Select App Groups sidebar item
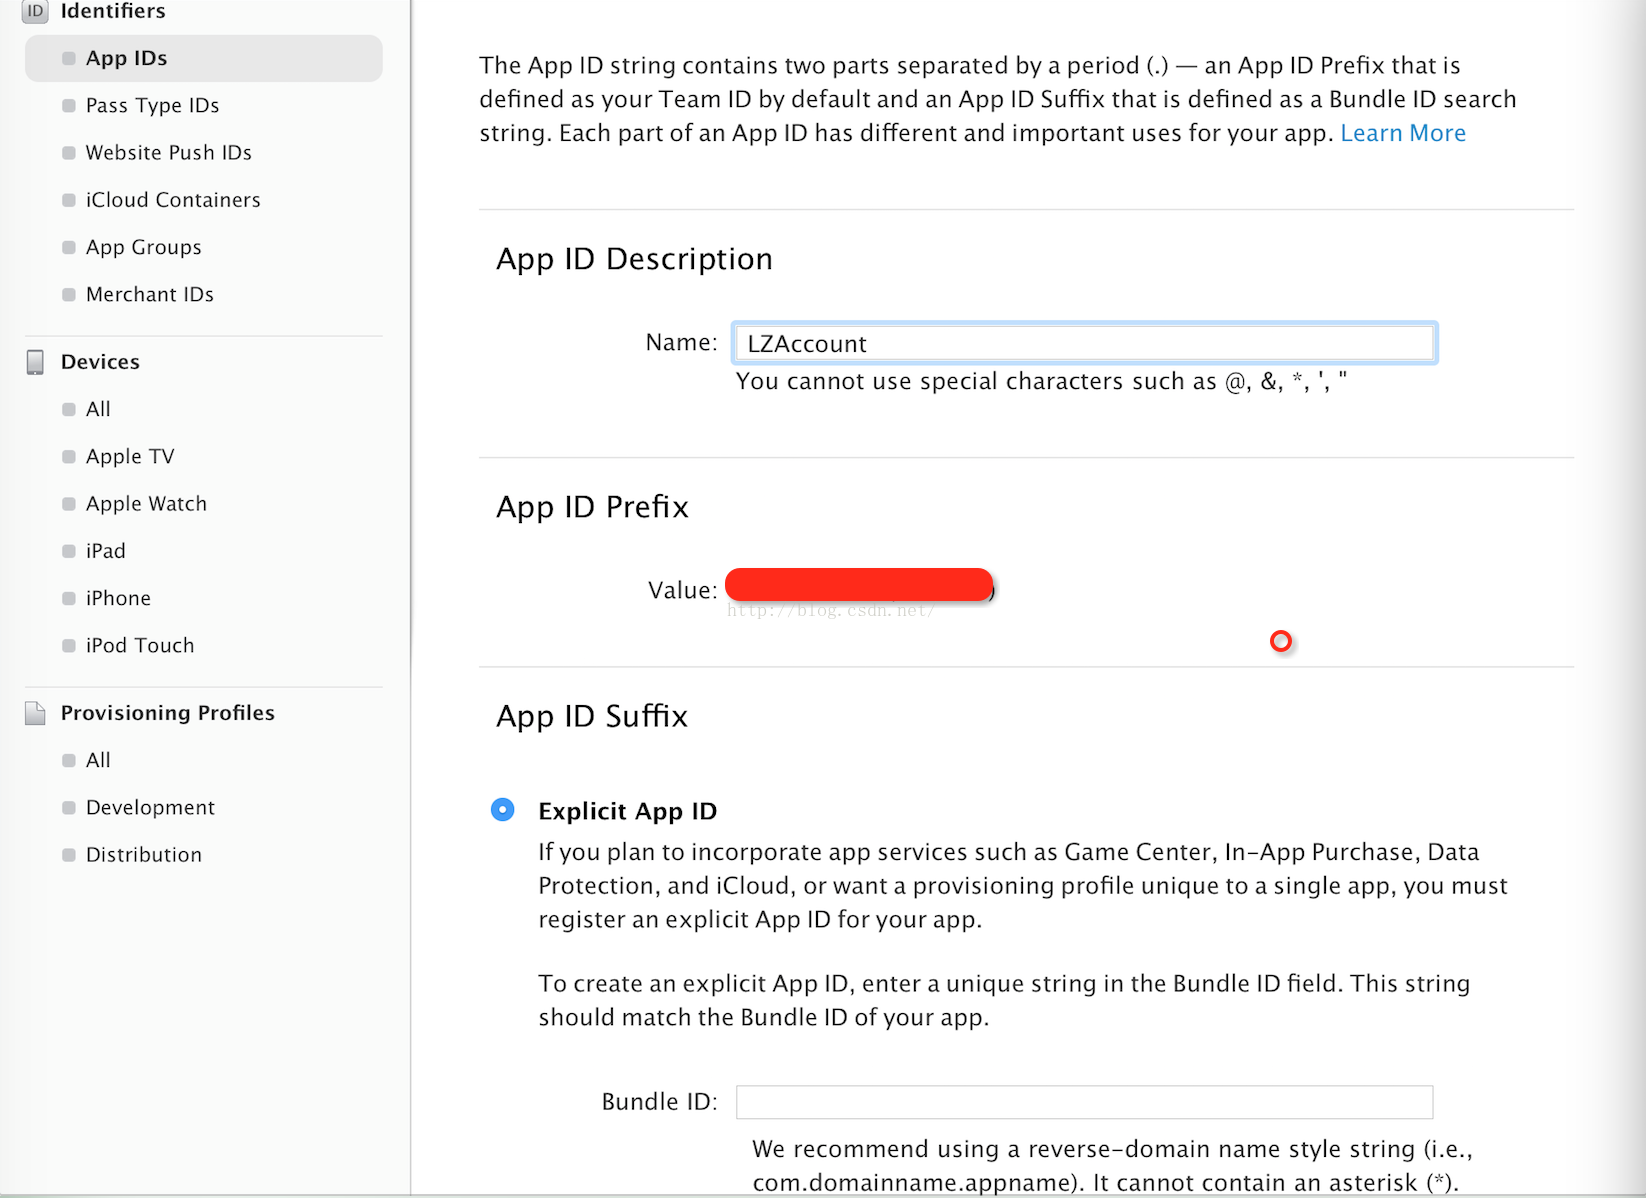Screen dimensions: 1646x1198 [x=143, y=247]
